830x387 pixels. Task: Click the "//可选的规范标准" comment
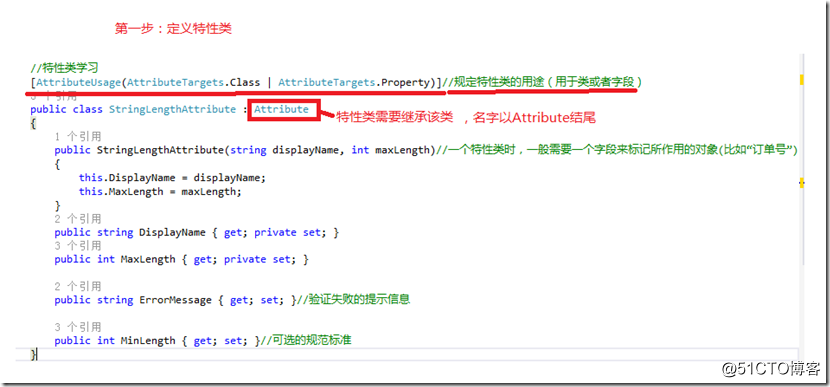[x=306, y=340]
